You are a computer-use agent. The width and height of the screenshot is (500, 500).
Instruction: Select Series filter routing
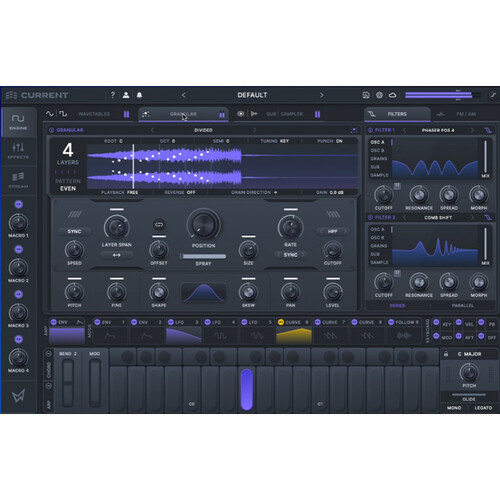pos(397,306)
